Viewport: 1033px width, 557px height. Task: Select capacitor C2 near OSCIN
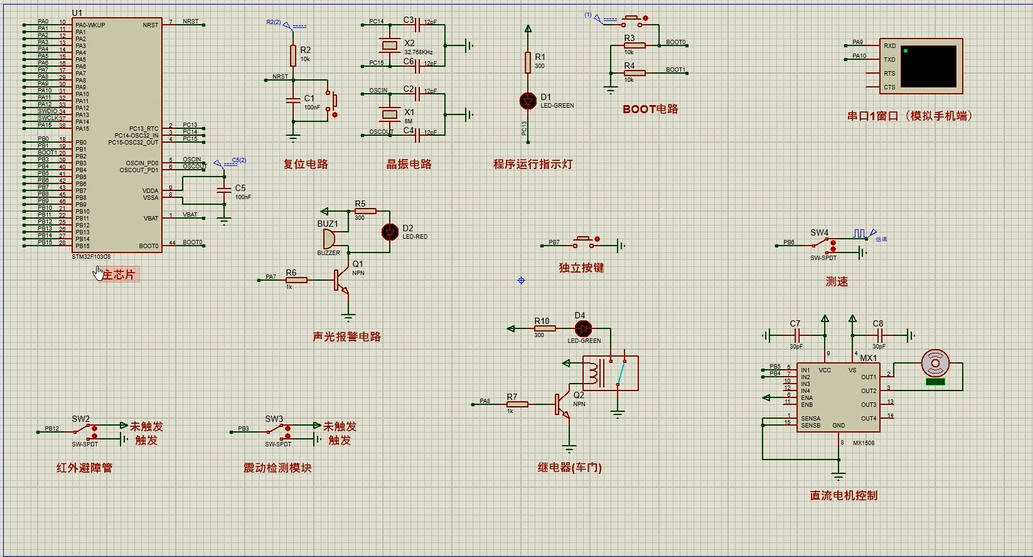(x=418, y=94)
